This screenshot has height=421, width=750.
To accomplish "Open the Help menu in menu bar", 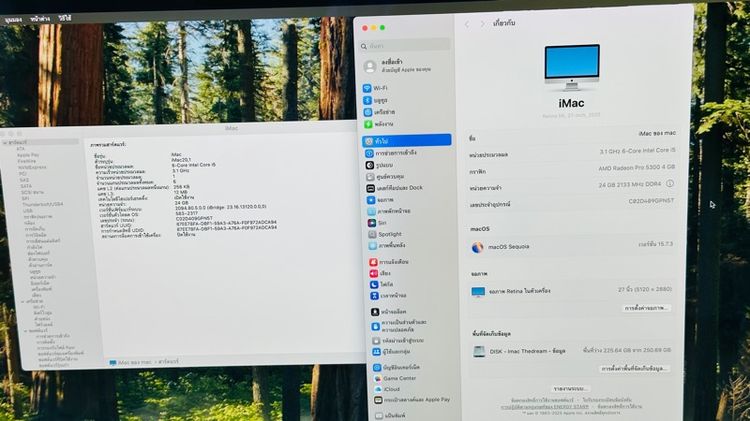I will pyautogui.click(x=65, y=18).
